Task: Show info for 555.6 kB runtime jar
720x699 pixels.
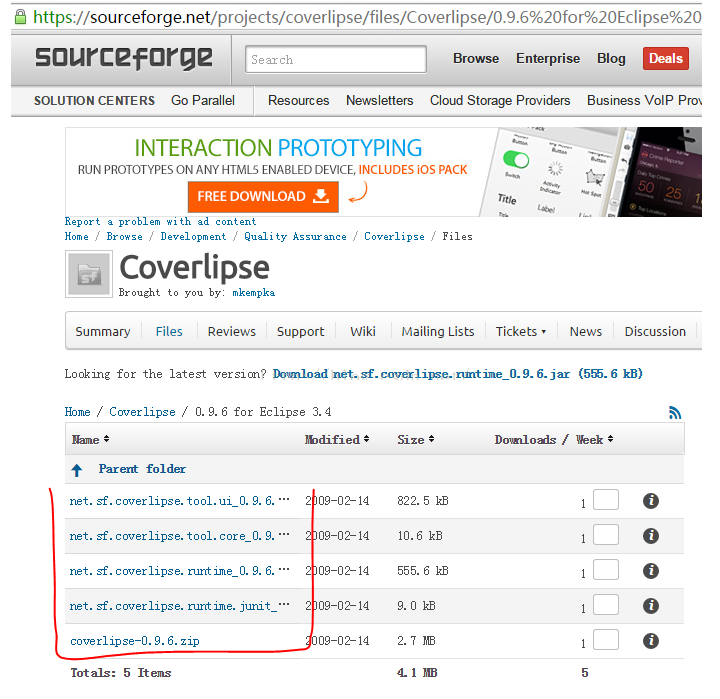Action: 651,571
